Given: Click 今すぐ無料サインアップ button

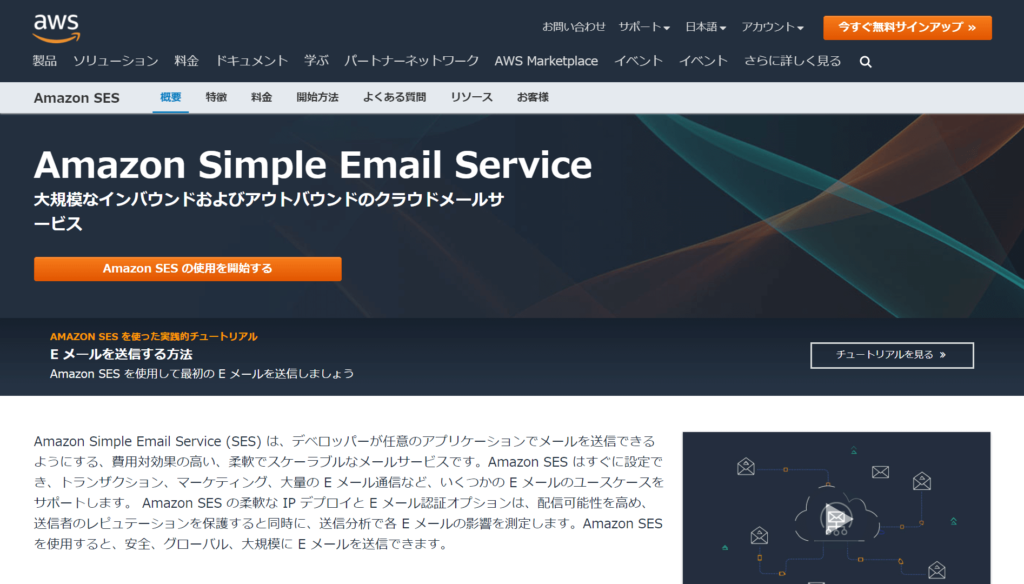Looking at the screenshot, I should click(907, 27).
